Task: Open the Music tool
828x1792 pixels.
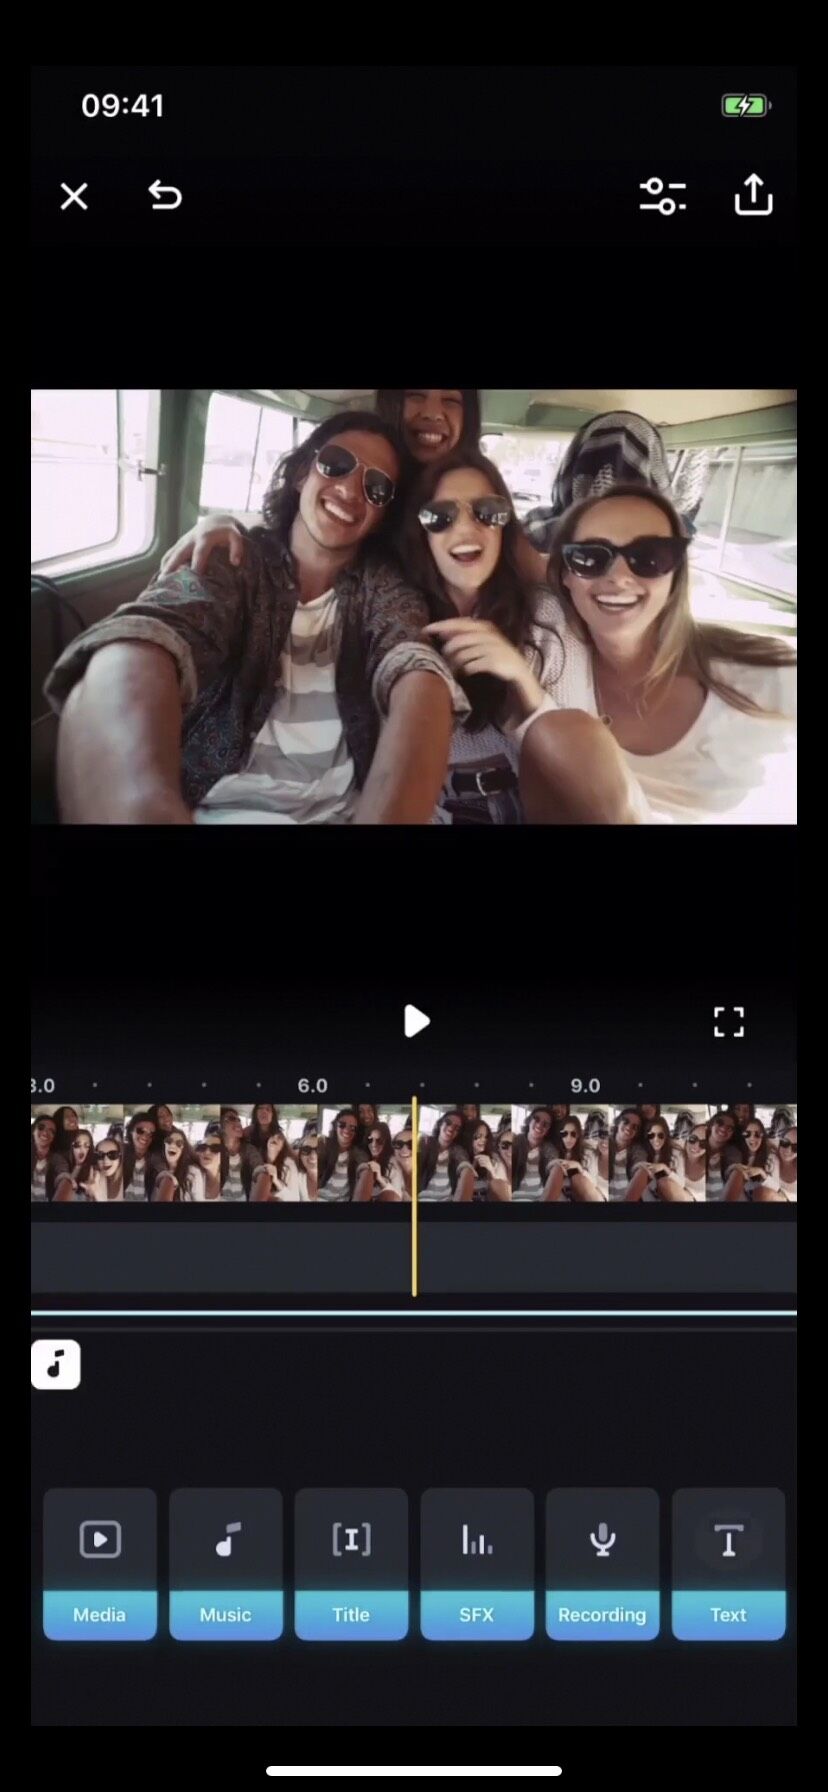Action: [226, 1564]
